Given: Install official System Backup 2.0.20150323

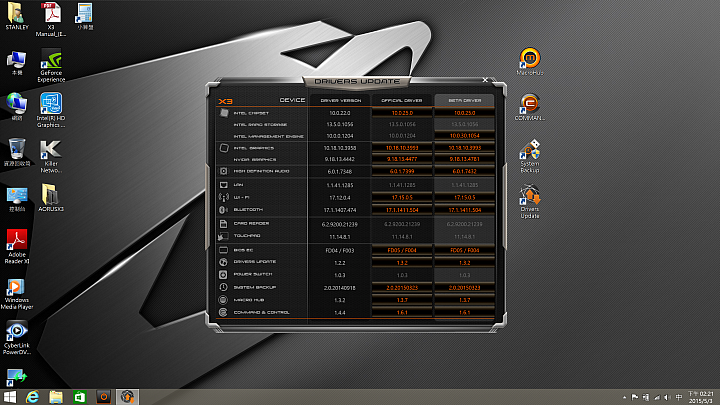Looking at the screenshot, I should (x=402, y=287).
